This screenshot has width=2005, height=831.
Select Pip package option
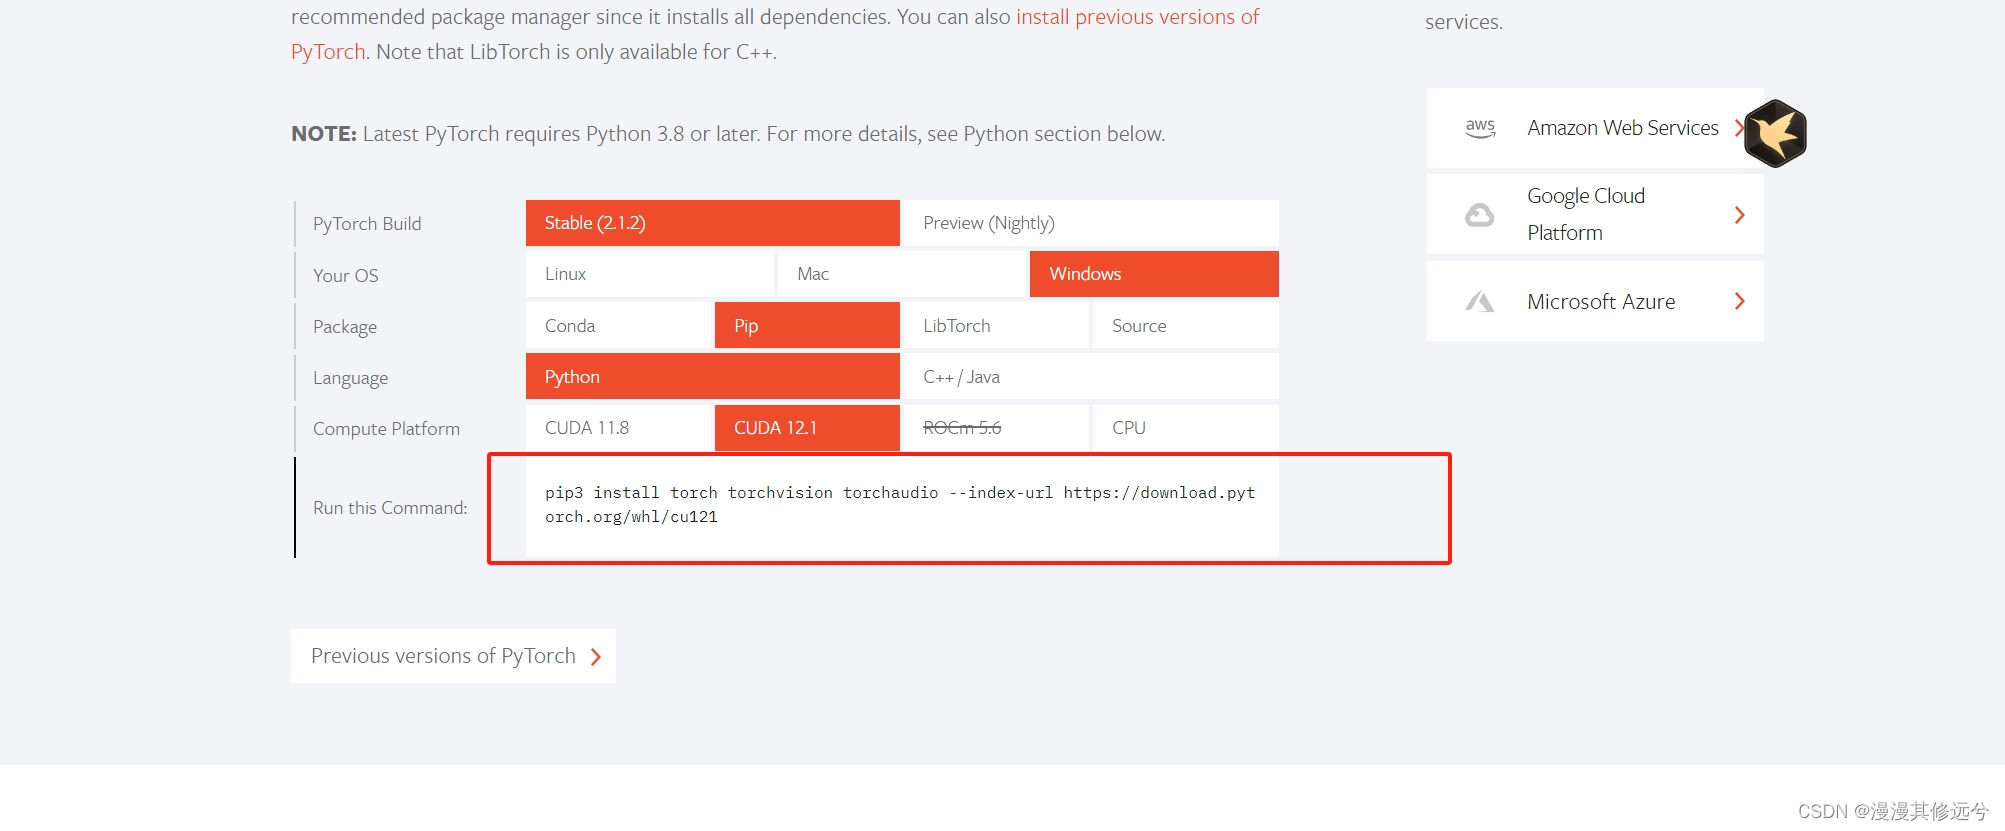[x=807, y=326]
